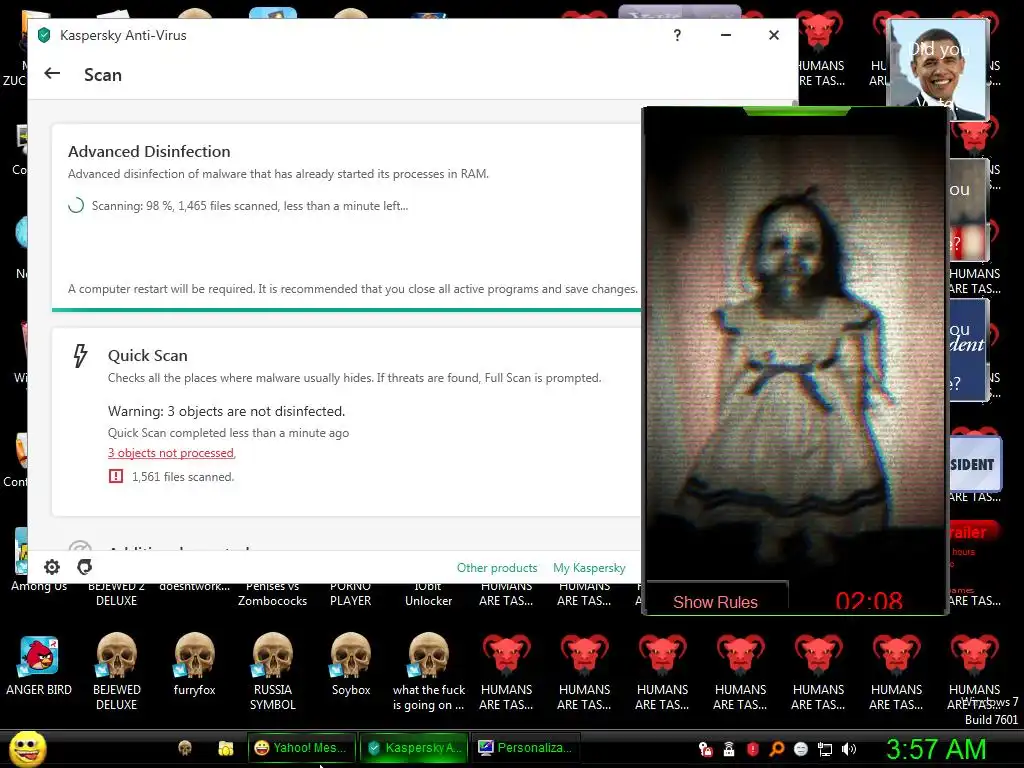Minimize the Kaspersky window
Image resolution: width=1024 pixels, height=768 pixels.
(x=726, y=35)
